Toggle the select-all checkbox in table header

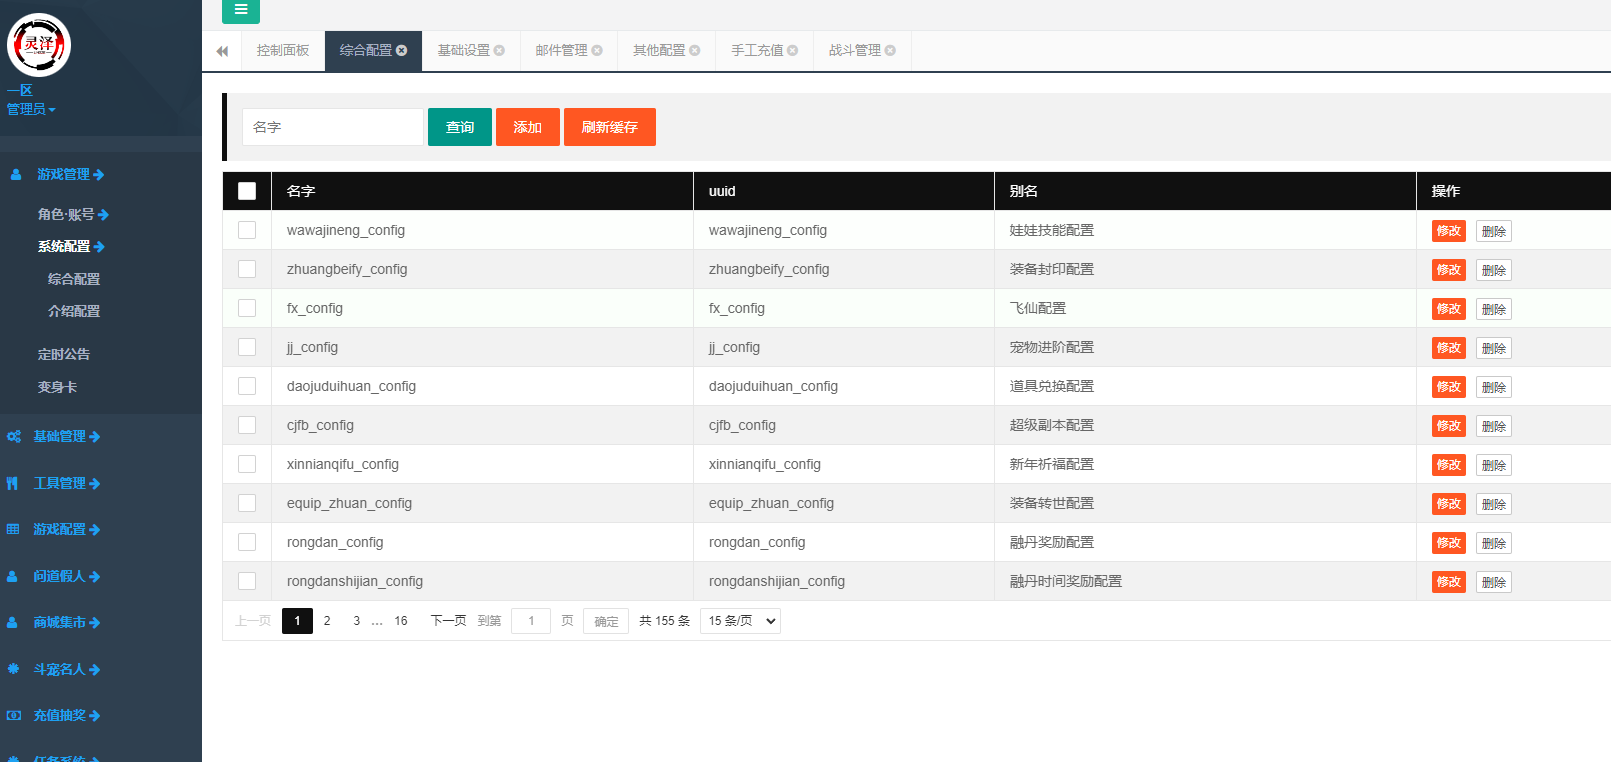pyautogui.click(x=247, y=191)
